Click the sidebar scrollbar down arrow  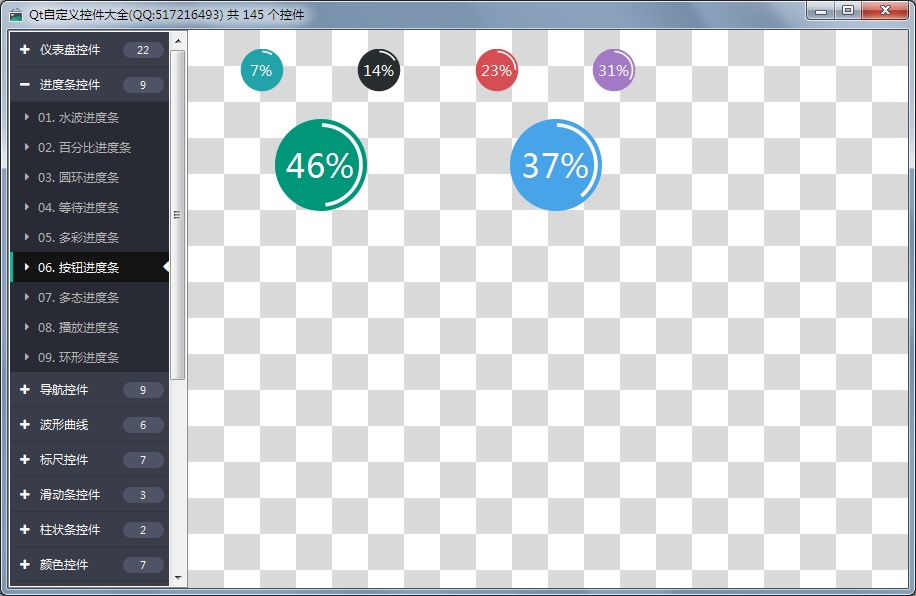pyautogui.click(x=178, y=577)
